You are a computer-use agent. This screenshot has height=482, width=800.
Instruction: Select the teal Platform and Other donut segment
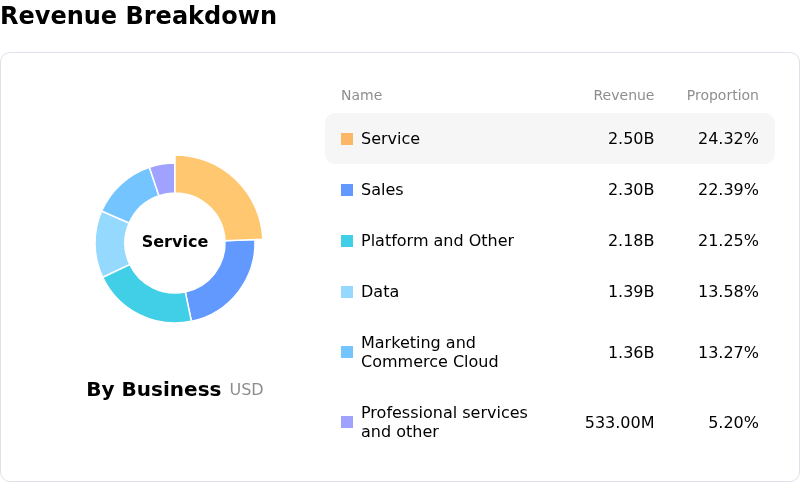147,297
